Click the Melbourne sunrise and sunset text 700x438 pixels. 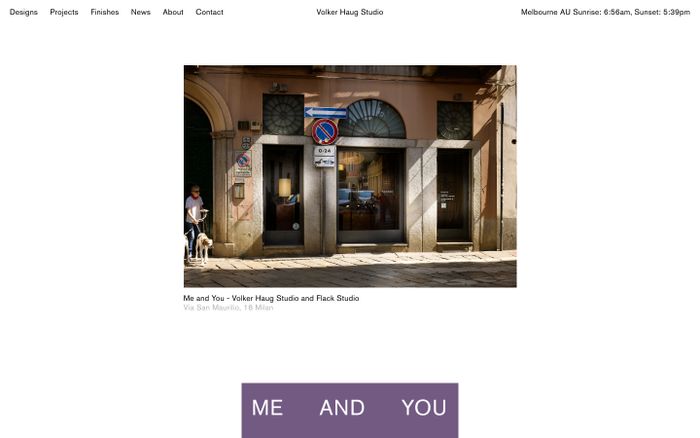pos(605,12)
